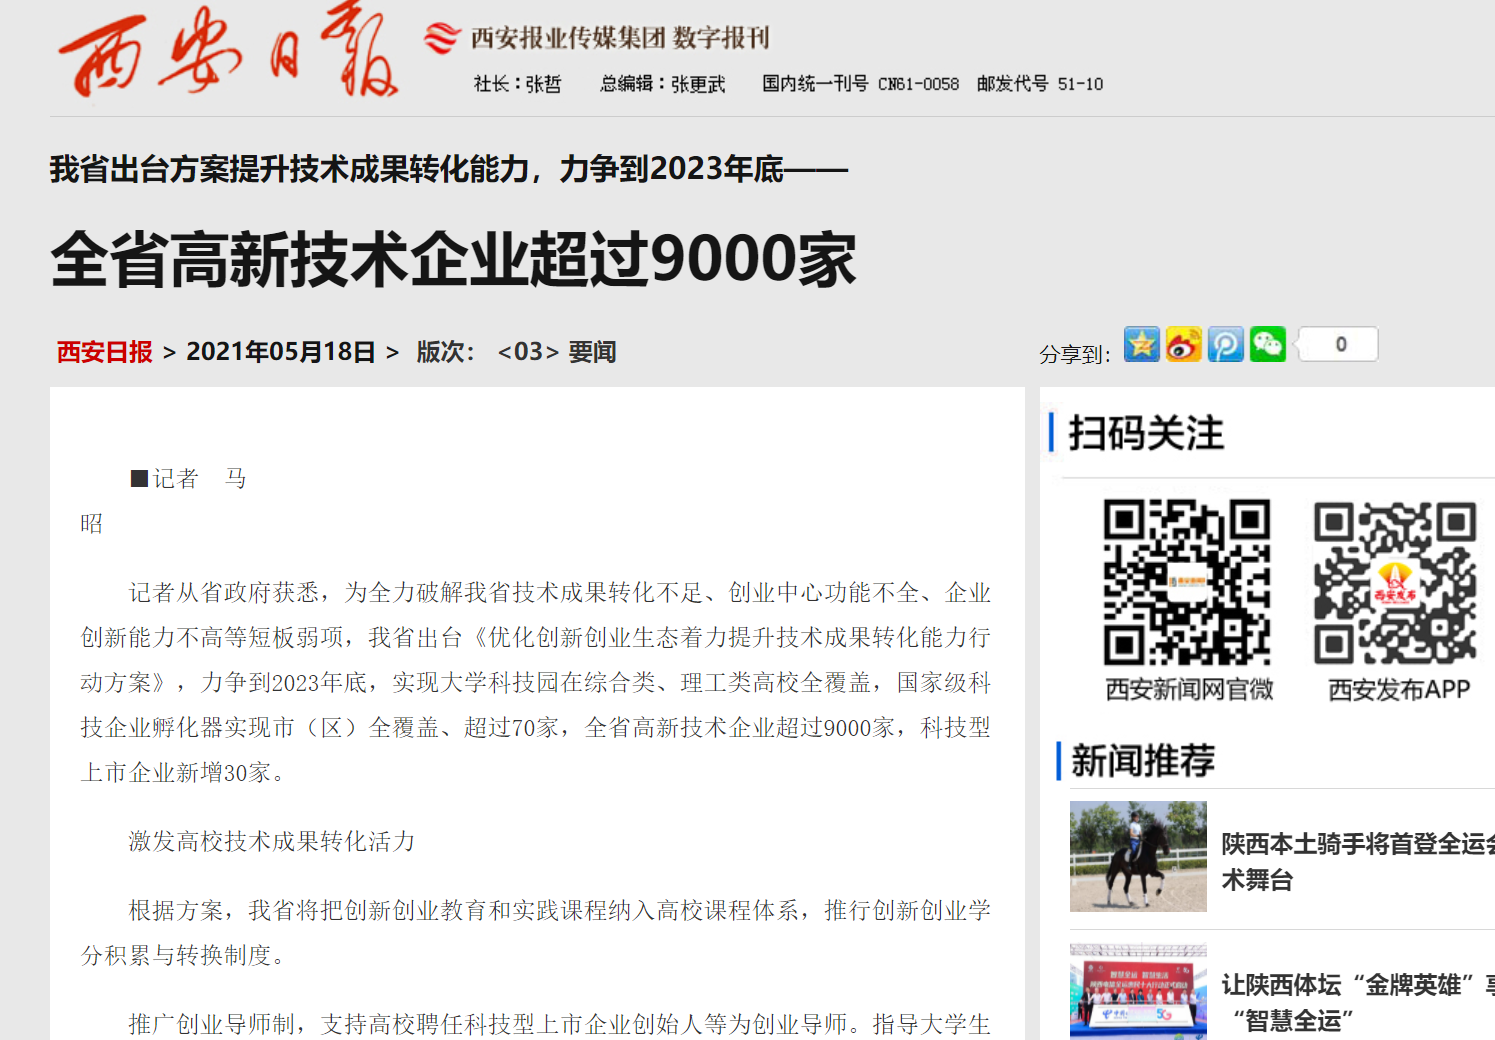
Task: Click the 社长:张哲 text
Action: coord(517,84)
